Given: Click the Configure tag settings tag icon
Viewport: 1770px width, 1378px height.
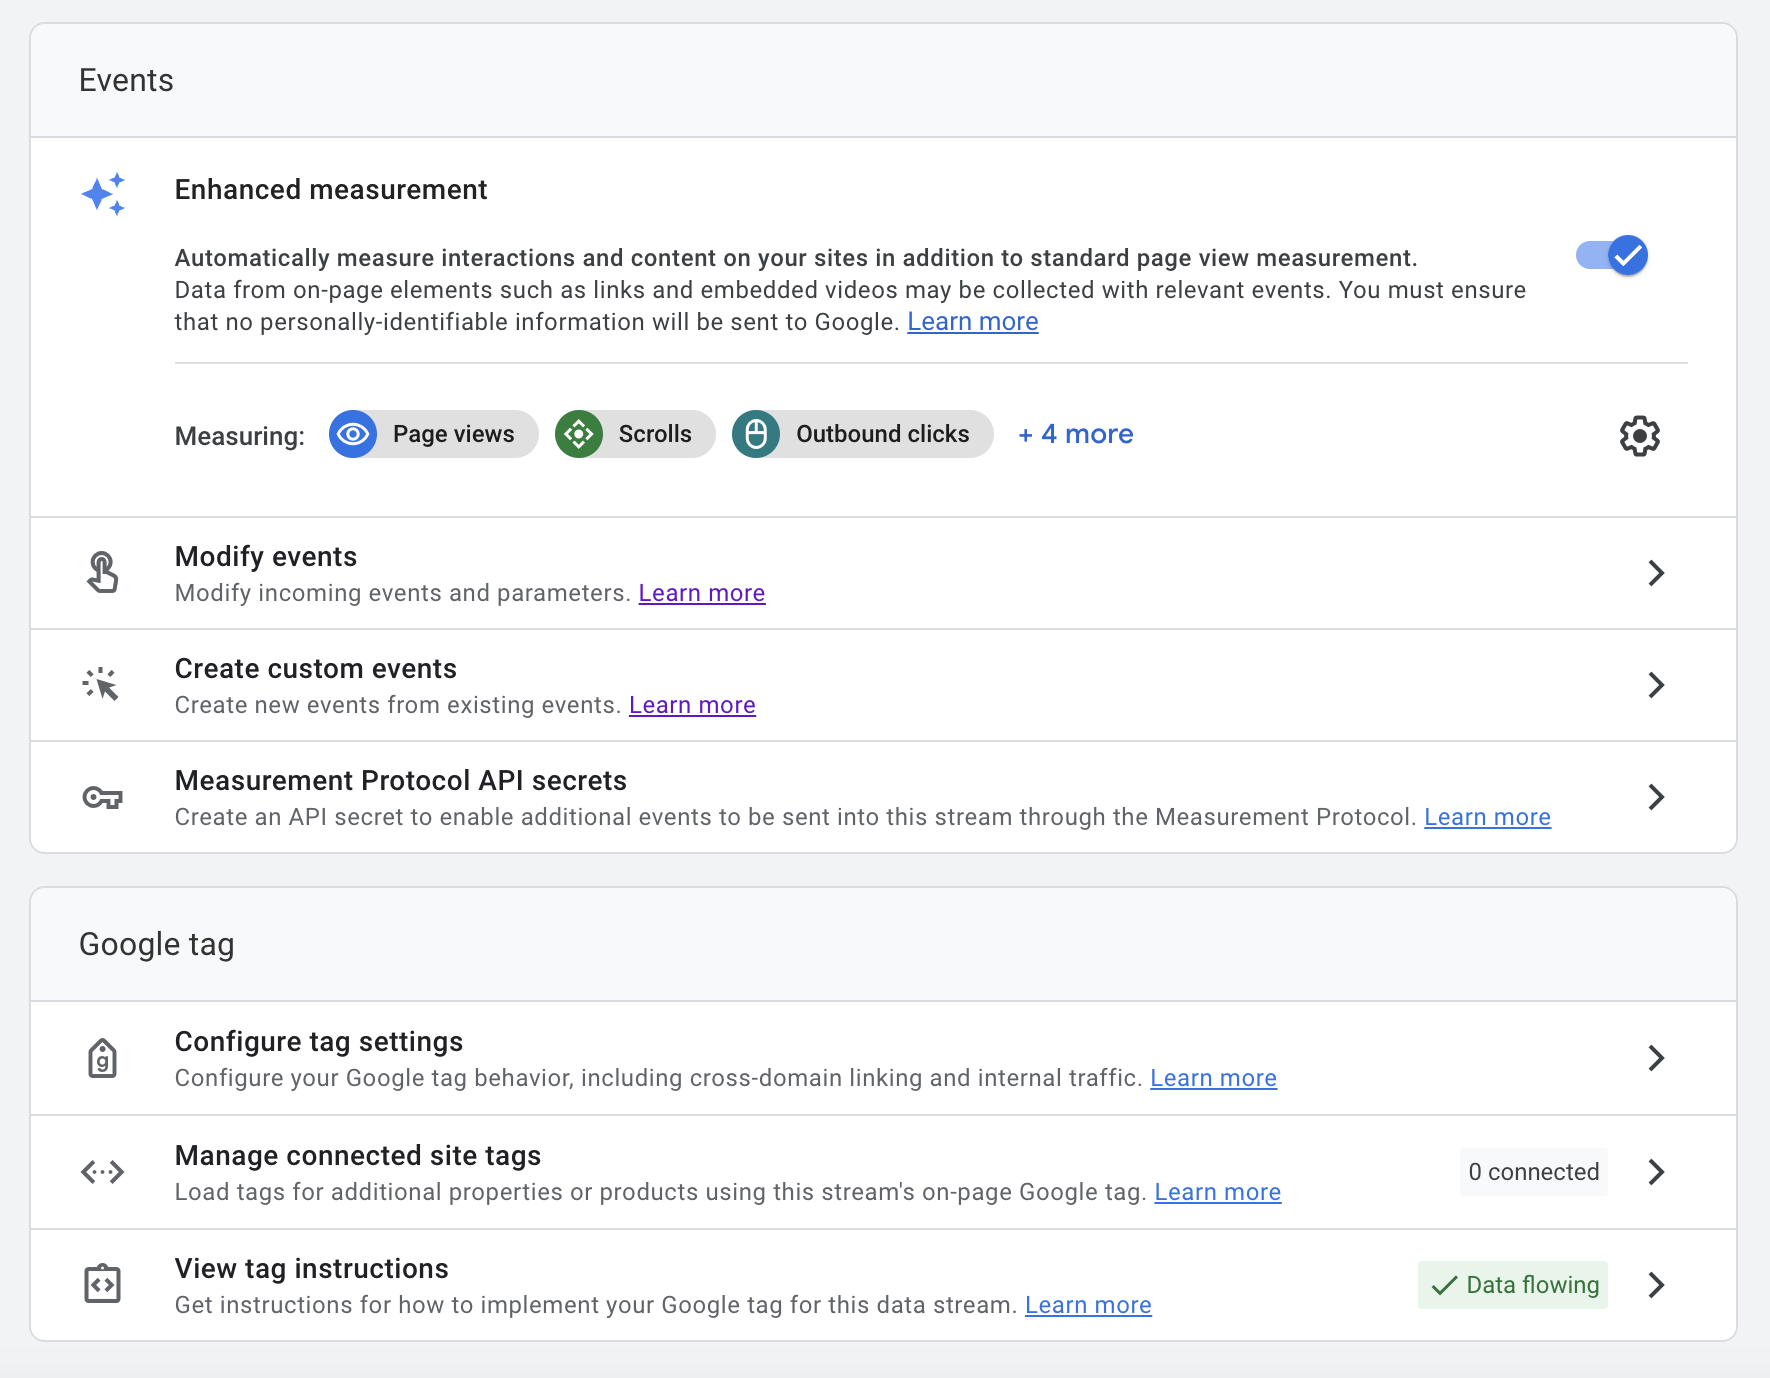Looking at the screenshot, I should [102, 1058].
